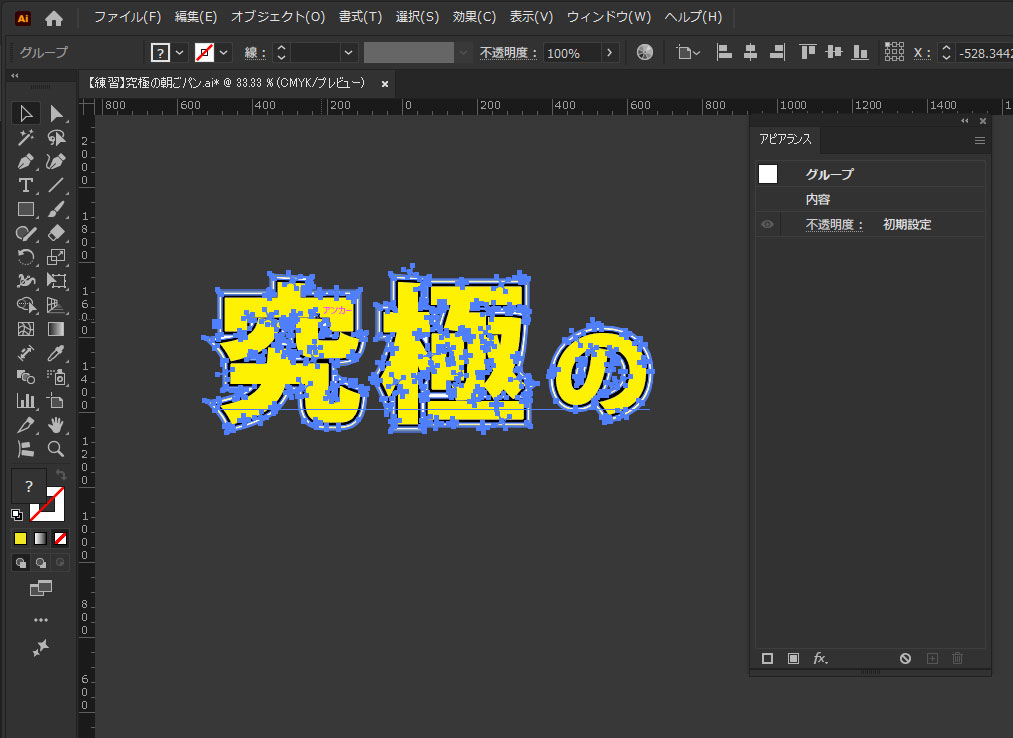Image resolution: width=1013 pixels, height=738 pixels.
Task: Open the 効果(C) menu
Action: click(474, 17)
